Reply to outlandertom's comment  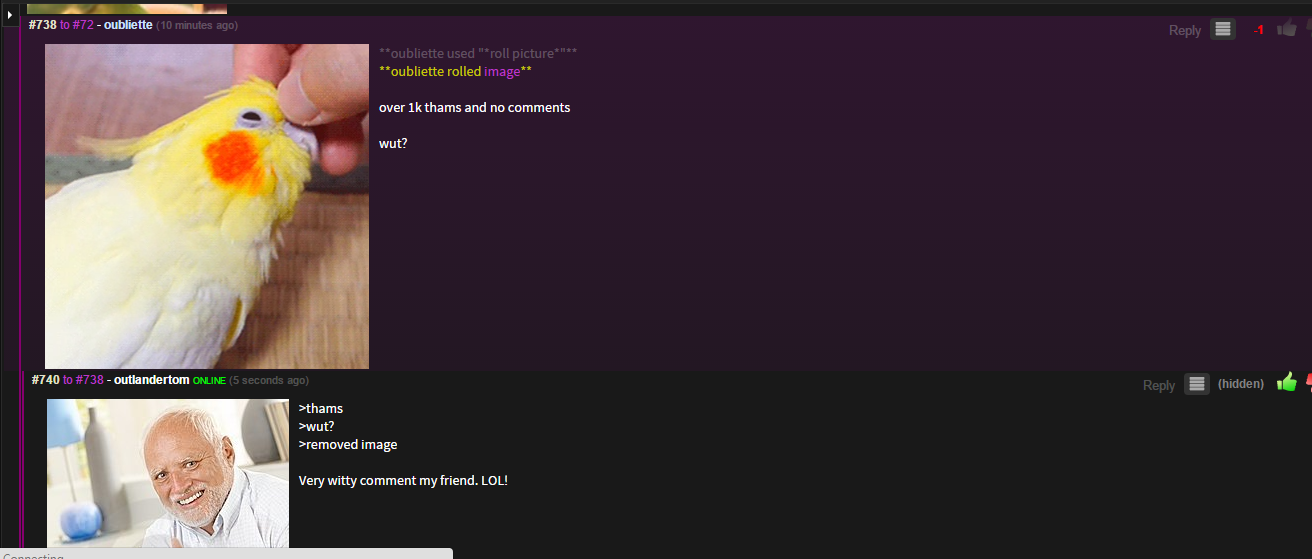pyautogui.click(x=1158, y=385)
